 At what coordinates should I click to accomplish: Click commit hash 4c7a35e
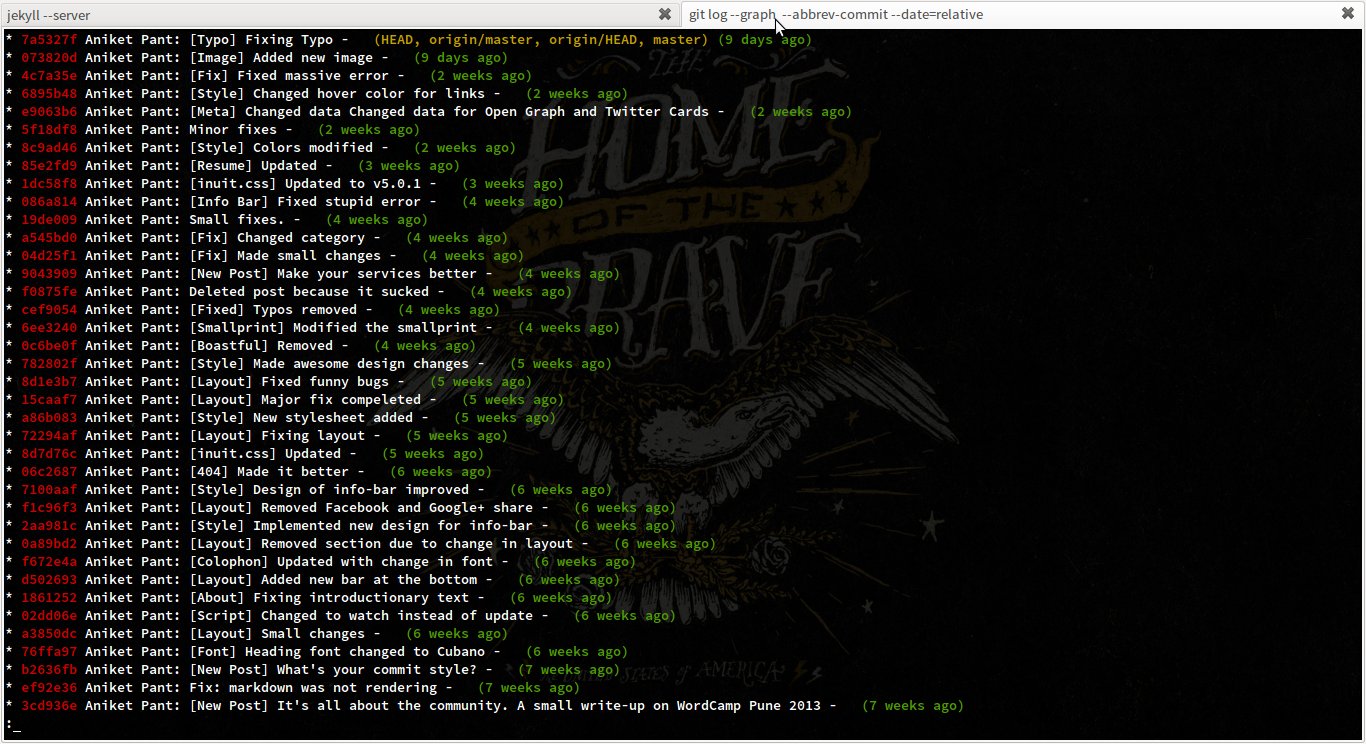(49, 76)
